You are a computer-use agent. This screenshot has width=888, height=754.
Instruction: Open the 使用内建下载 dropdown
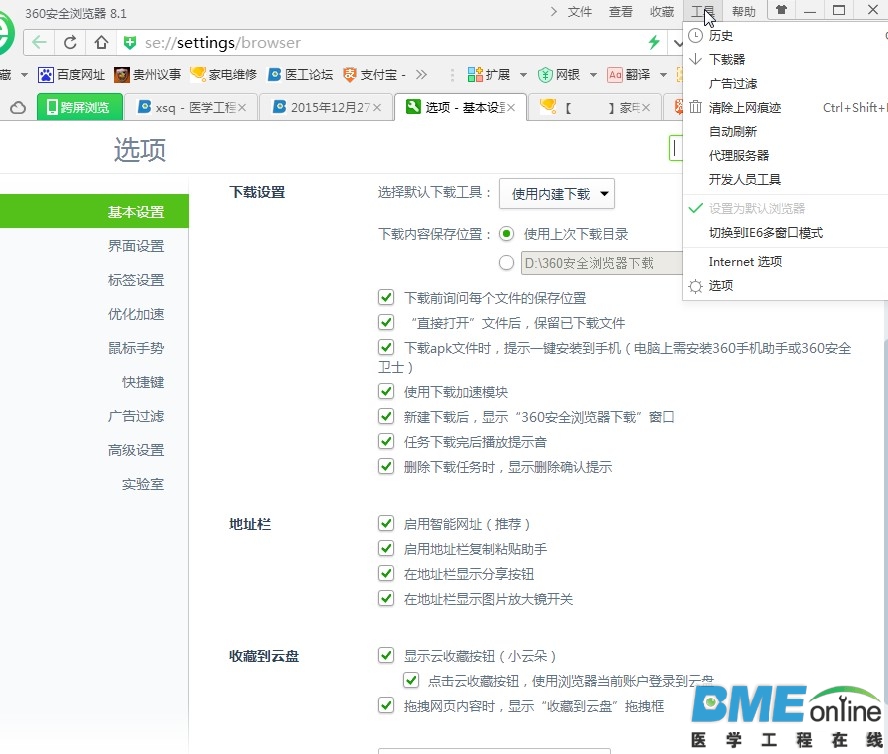(556, 194)
